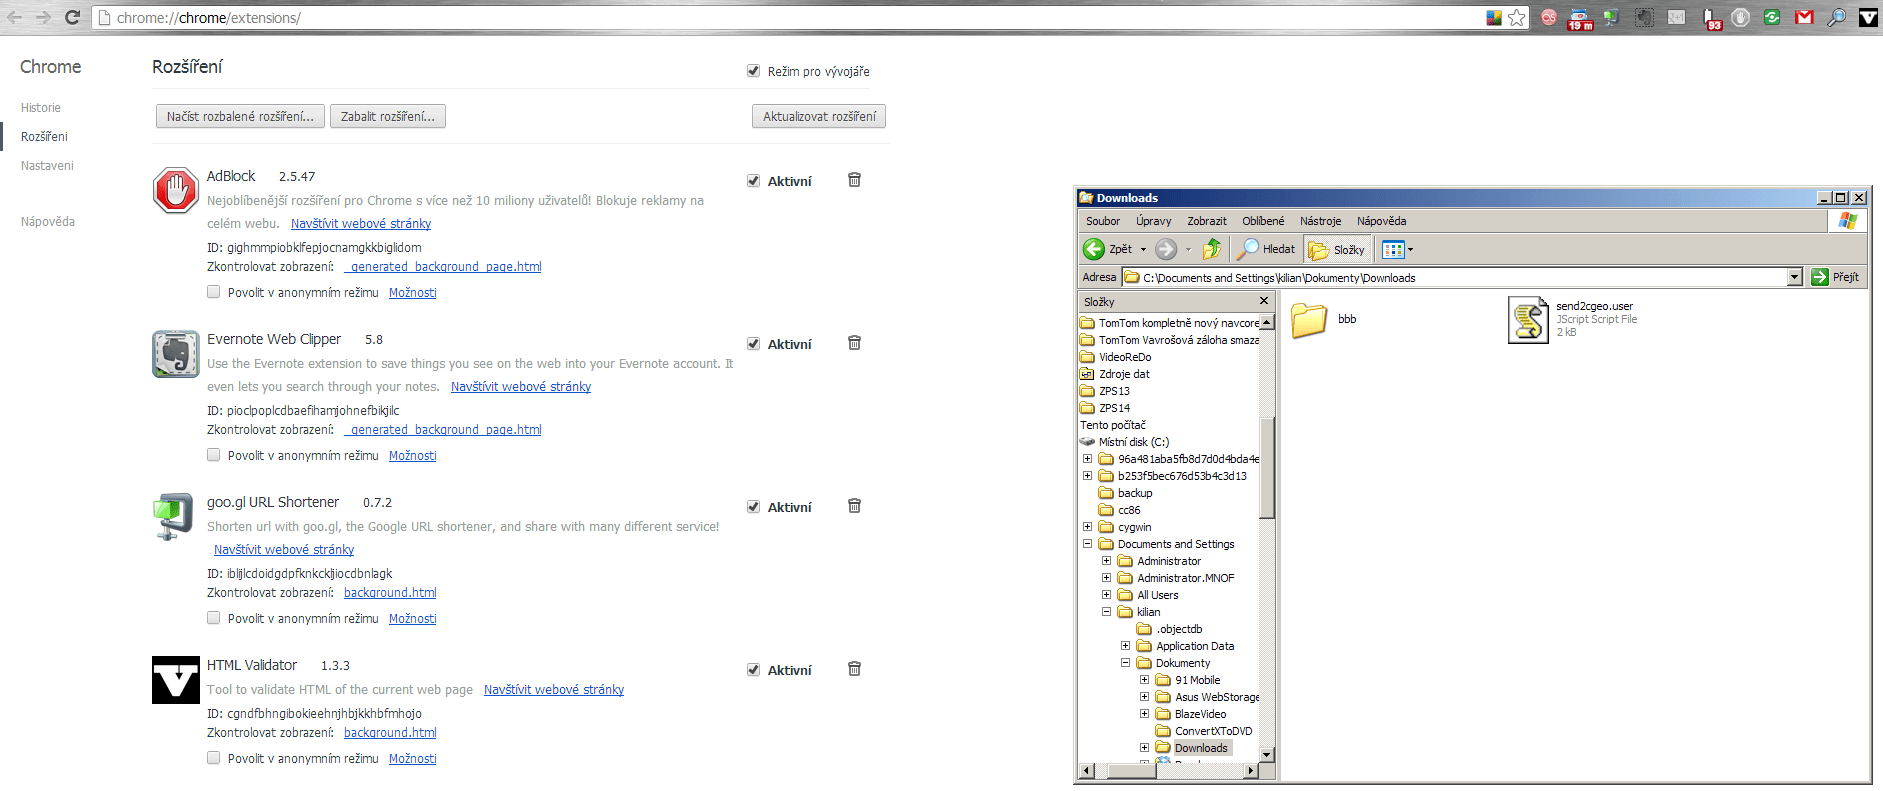Screen dimensions: 1883x791
Task: Allow HTML Validator in anonymous mode
Action: point(213,758)
